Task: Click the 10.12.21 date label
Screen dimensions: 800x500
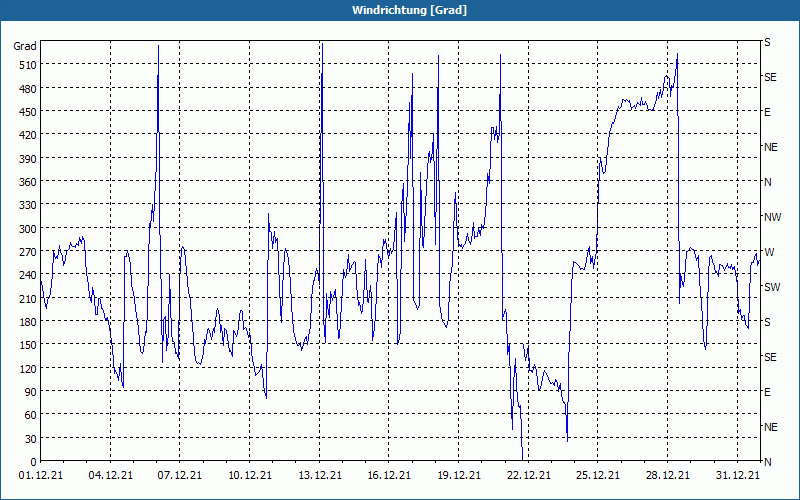Action: pos(250,476)
